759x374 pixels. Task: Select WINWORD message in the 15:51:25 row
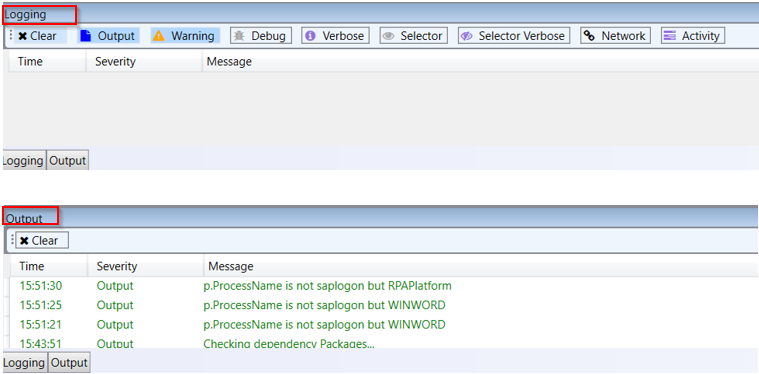click(324, 305)
